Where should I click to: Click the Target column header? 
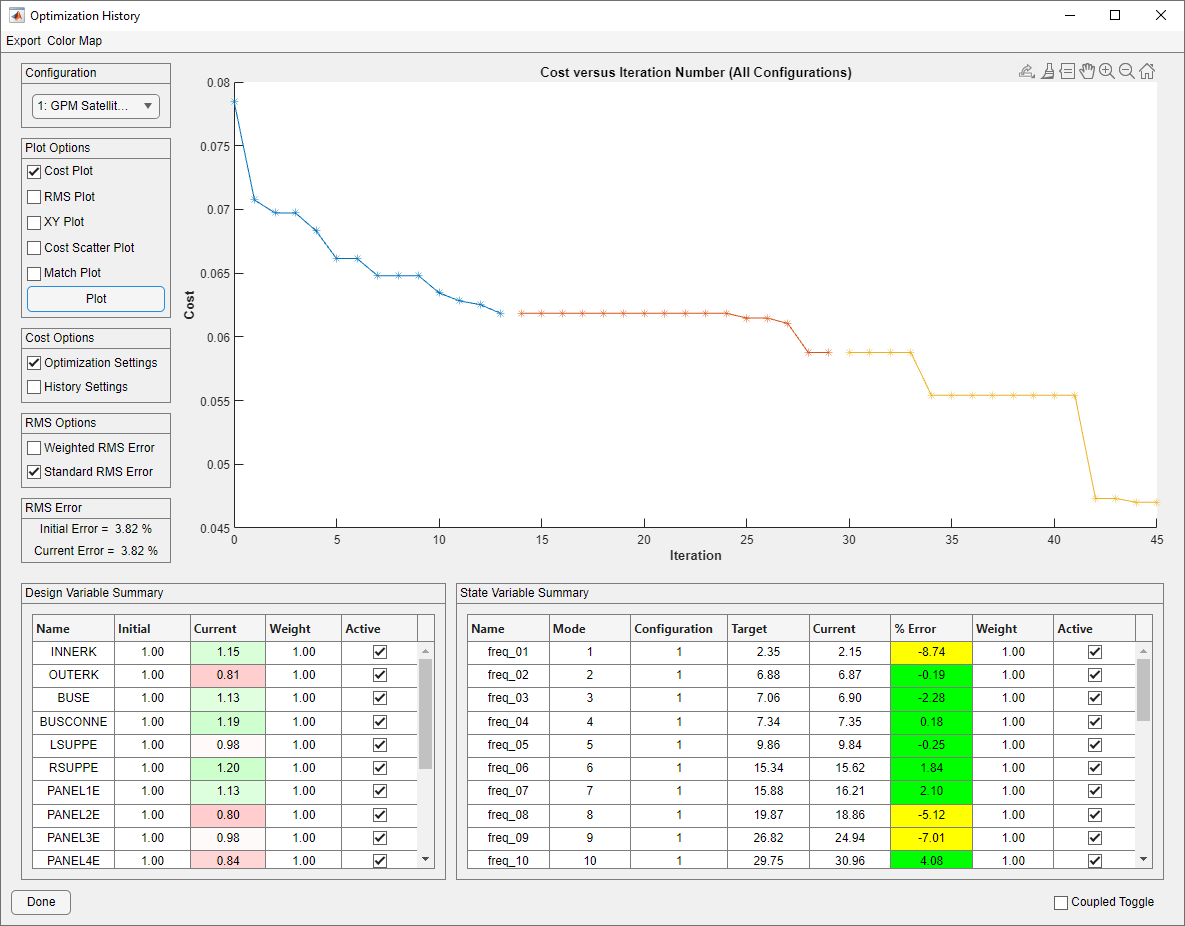point(769,629)
